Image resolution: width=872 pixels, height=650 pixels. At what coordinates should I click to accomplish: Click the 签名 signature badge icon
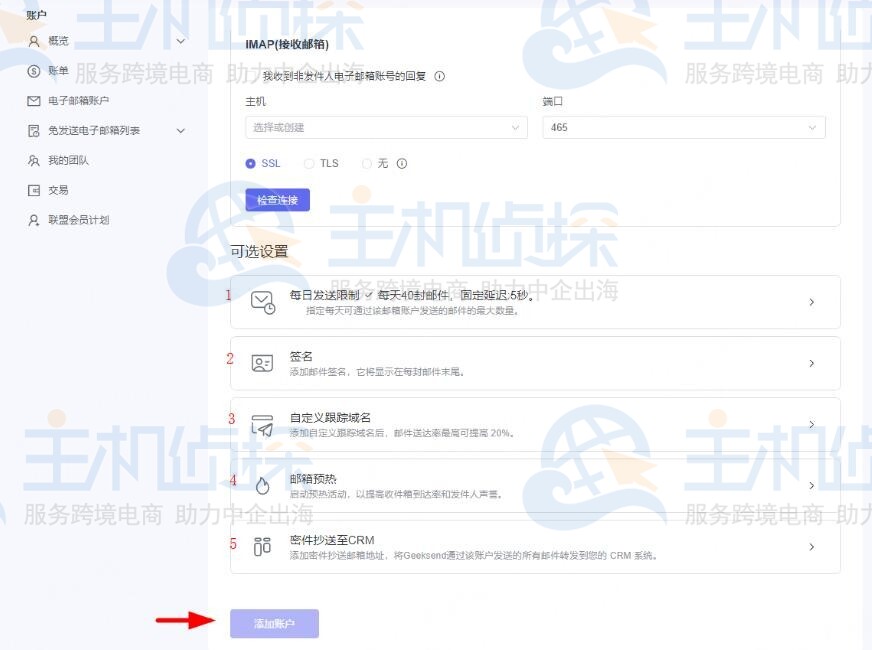pos(261,363)
